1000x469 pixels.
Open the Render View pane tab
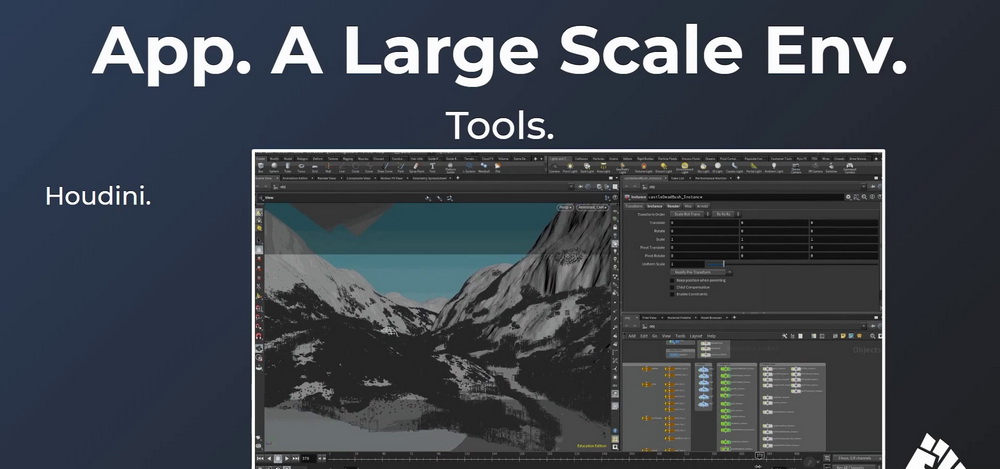[x=327, y=178]
